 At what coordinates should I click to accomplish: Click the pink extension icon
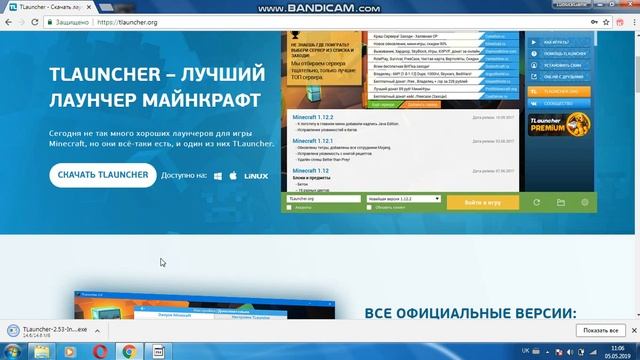[620, 22]
